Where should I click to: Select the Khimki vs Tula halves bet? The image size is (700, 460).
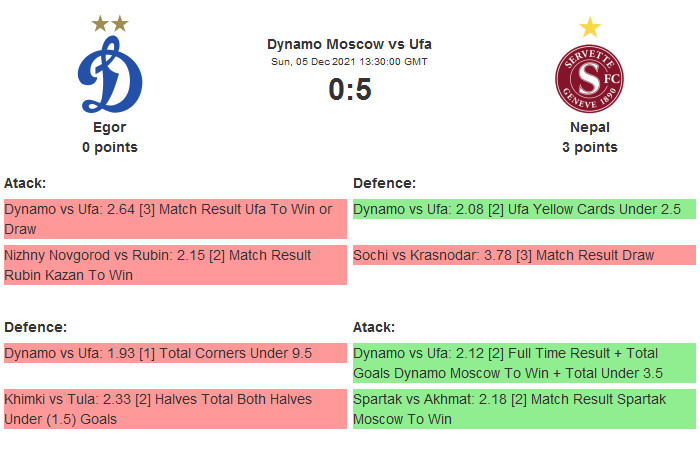(175, 408)
